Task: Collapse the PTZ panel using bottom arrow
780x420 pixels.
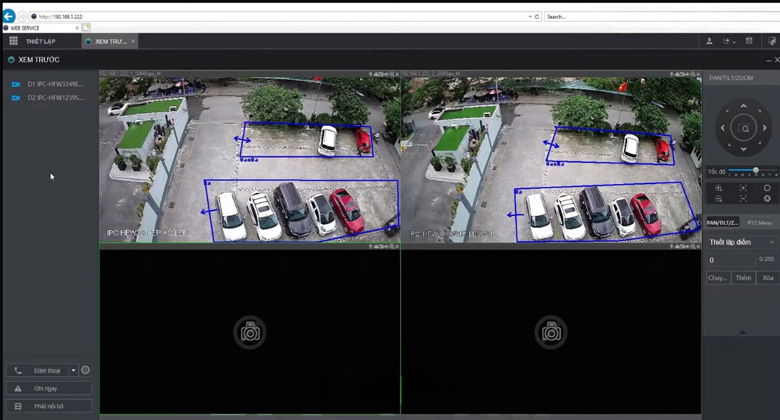Action: tap(741, 332)
